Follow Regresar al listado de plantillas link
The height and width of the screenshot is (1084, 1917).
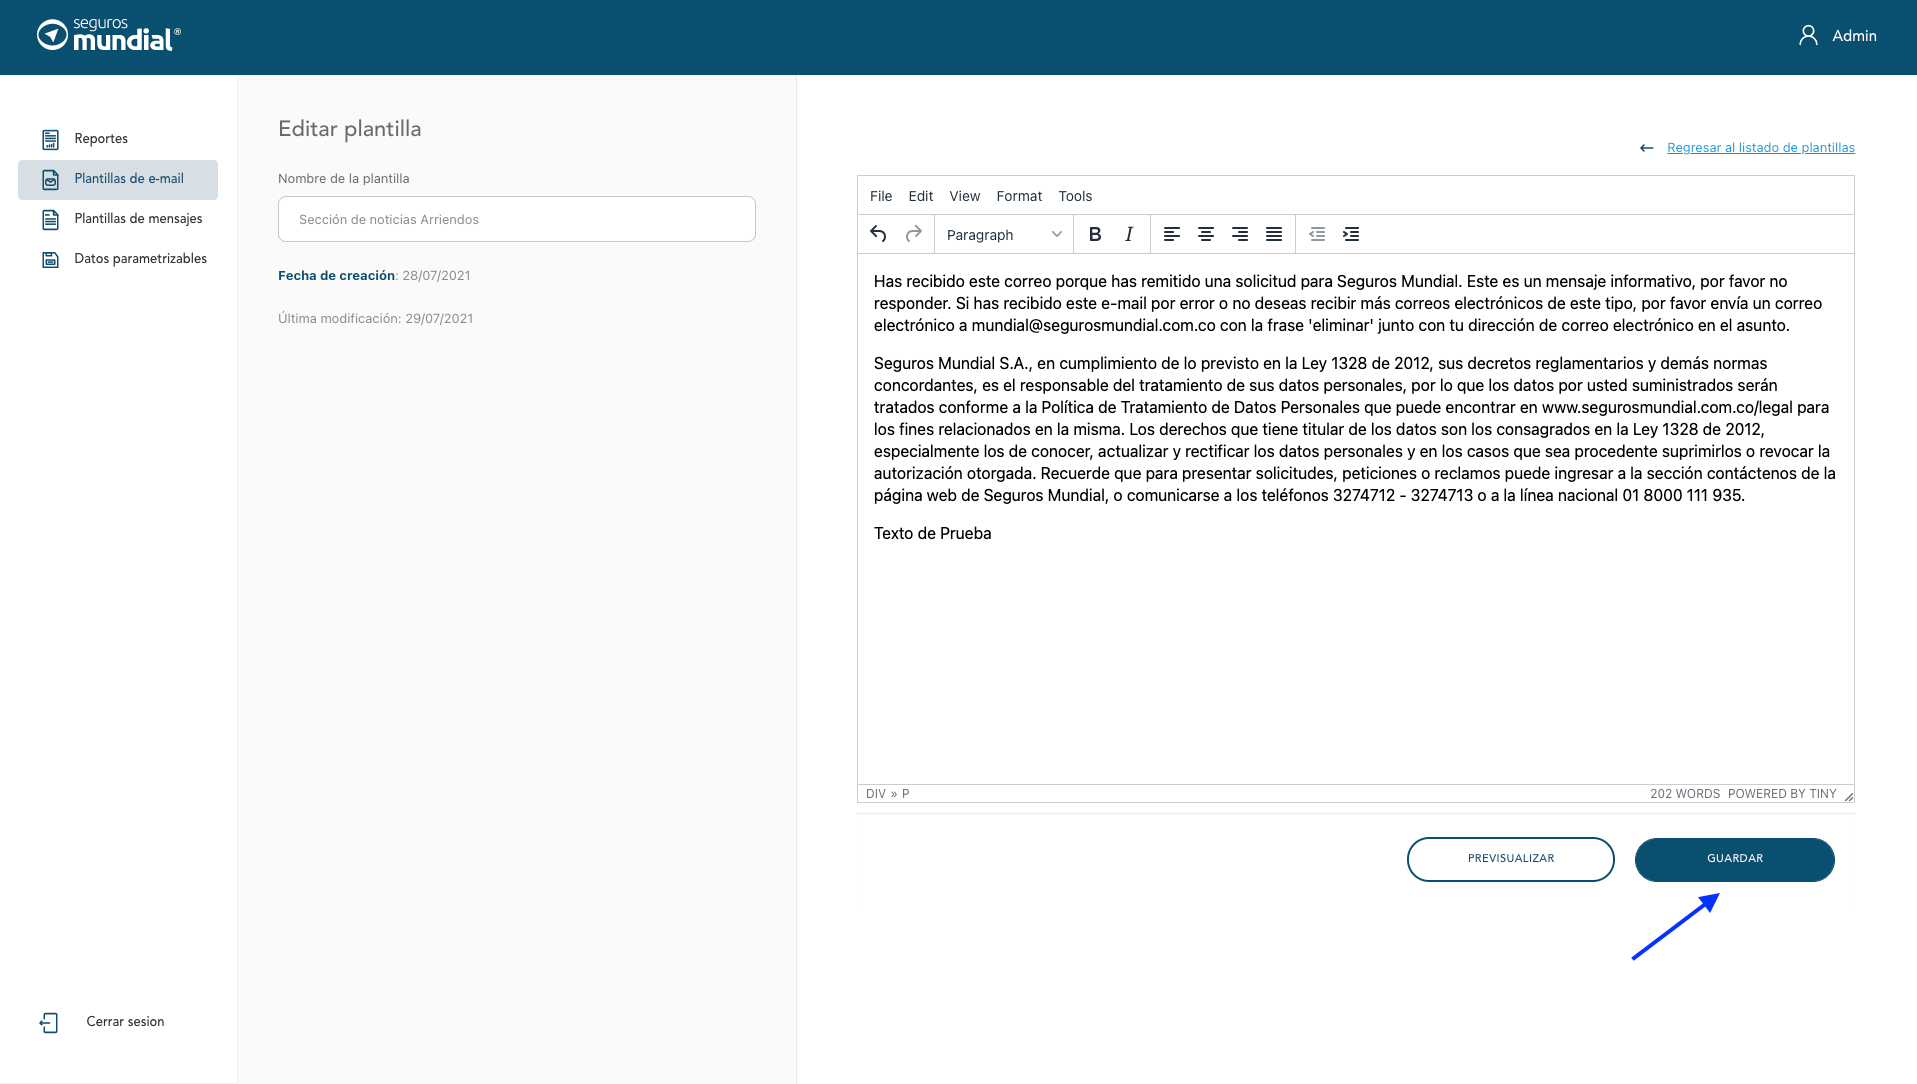coord(1760,148)
